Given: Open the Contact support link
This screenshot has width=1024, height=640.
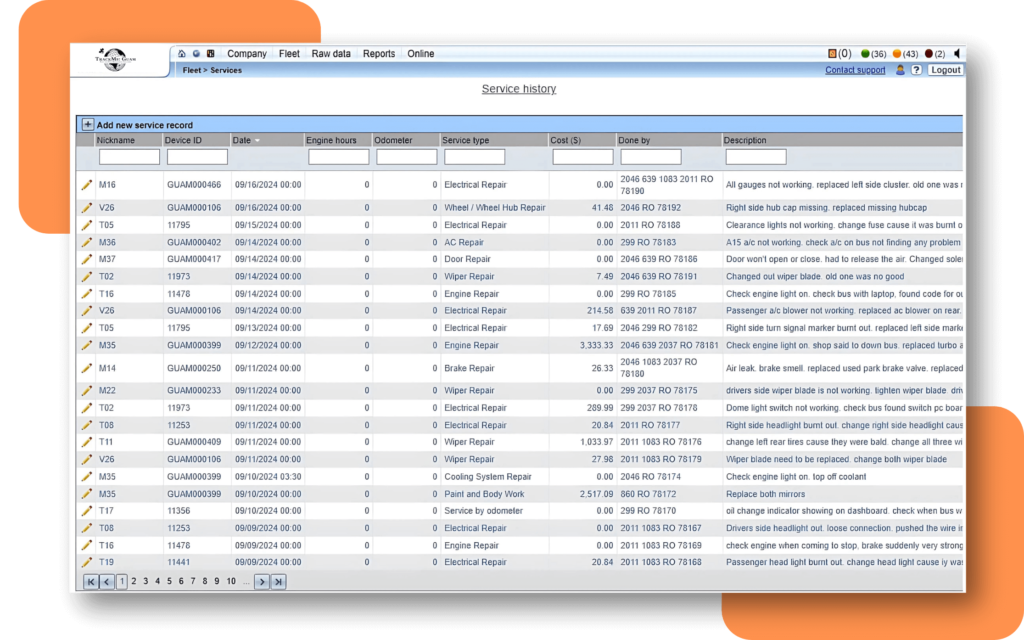Looking at the screenshot, I should click(x=855, y=70).
